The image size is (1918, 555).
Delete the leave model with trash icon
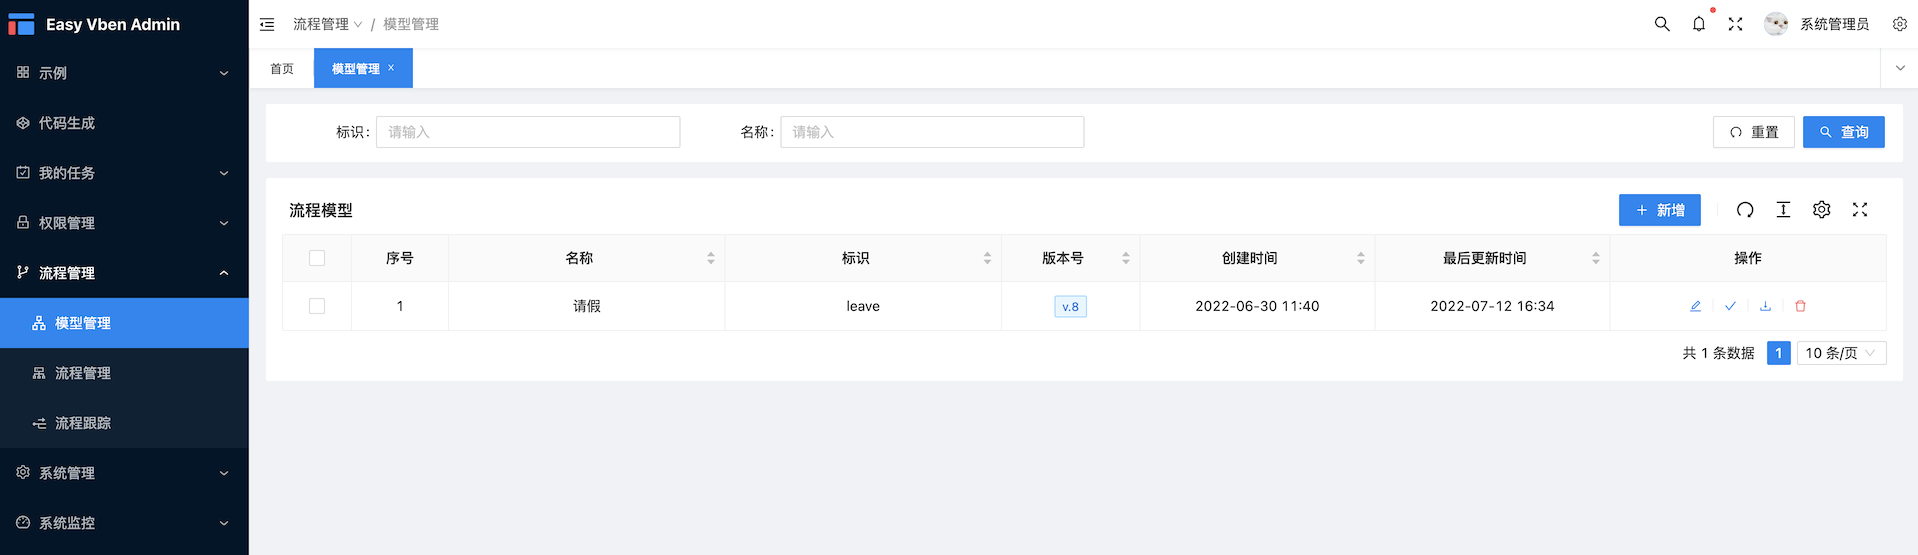point(1800,306)
